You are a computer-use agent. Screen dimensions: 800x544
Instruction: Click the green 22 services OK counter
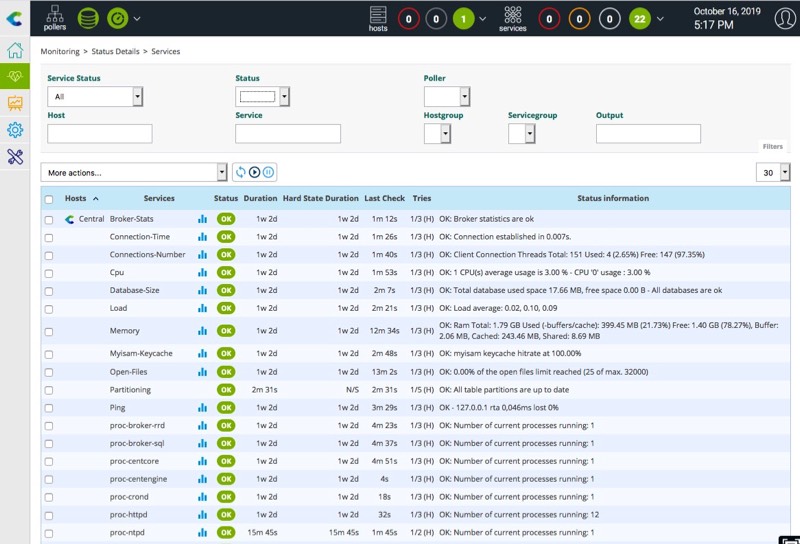click(x=640, y=18)
